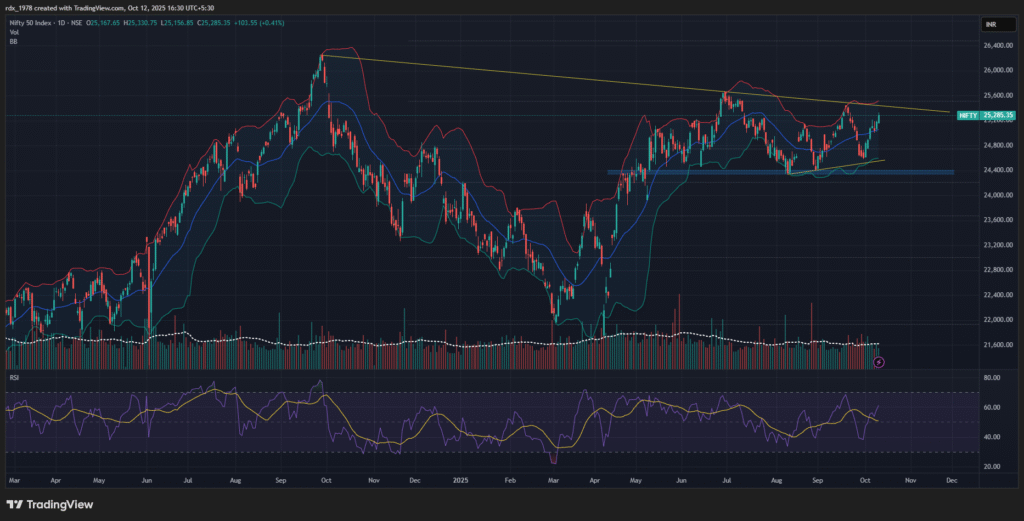Click the blue horizontal support zone

(780, 172)
